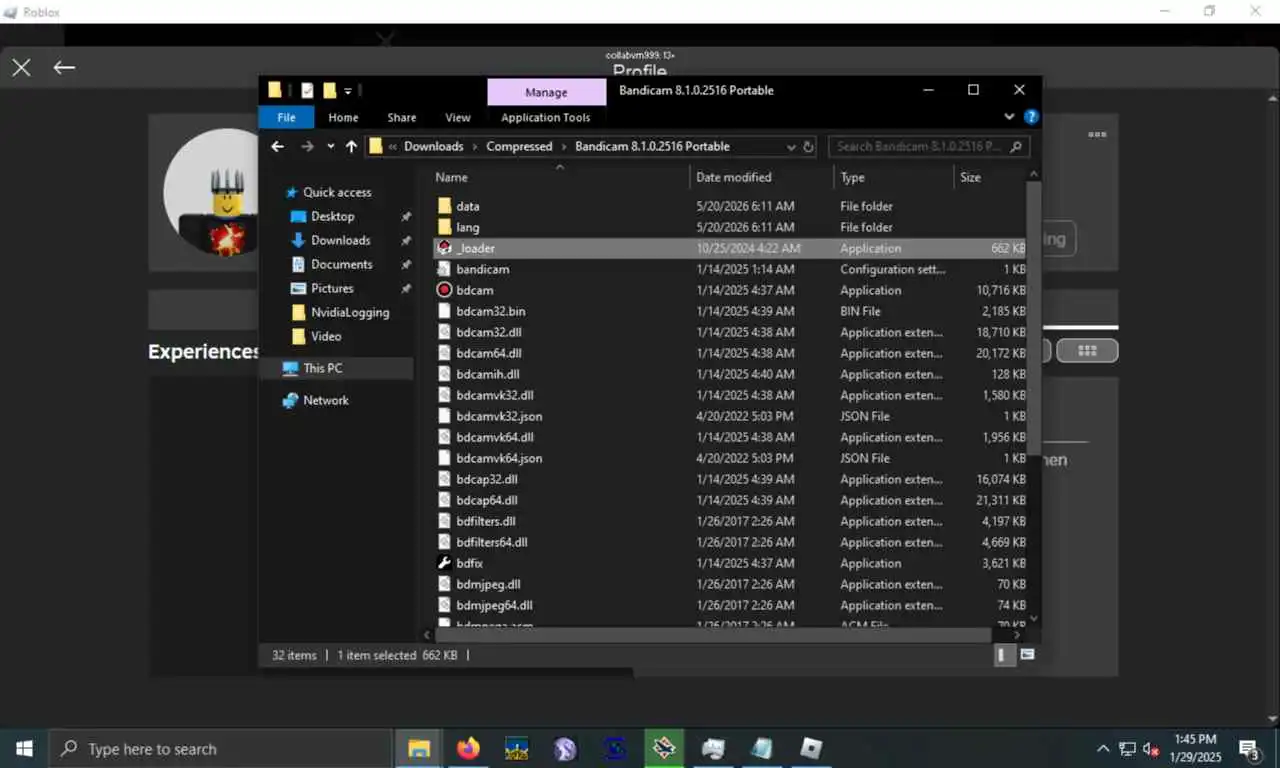
Task: Select the _loader application file
Action: click(730, 248)
